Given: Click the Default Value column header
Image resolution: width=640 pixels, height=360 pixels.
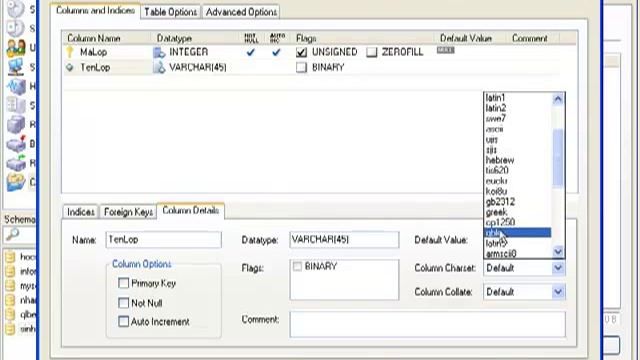Looking at the screenshot, I should (466, 38).
